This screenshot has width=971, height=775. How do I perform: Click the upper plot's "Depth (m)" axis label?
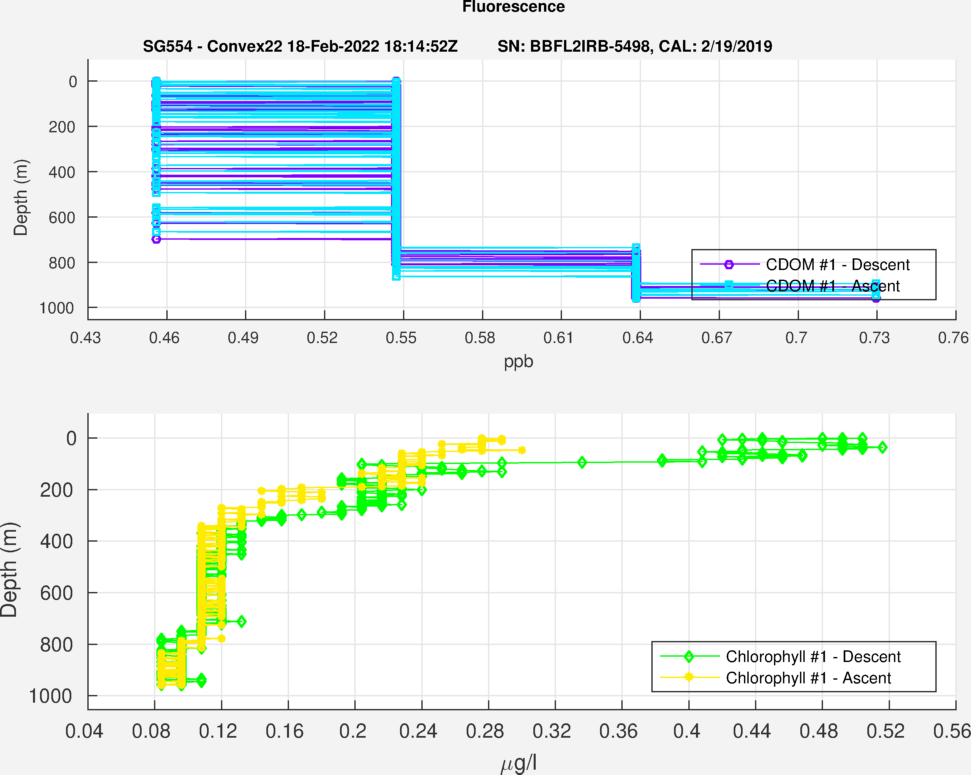(x=21, y=194)
